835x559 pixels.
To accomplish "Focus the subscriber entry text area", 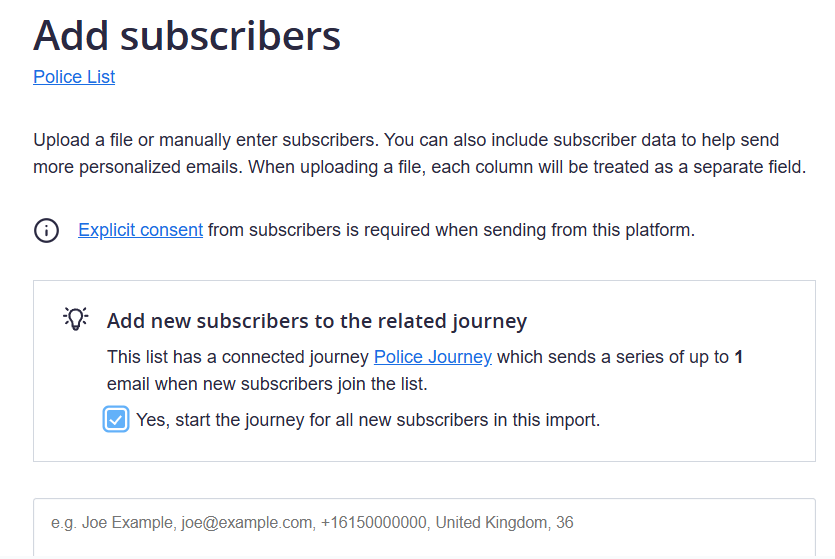I will click(424, 527).
